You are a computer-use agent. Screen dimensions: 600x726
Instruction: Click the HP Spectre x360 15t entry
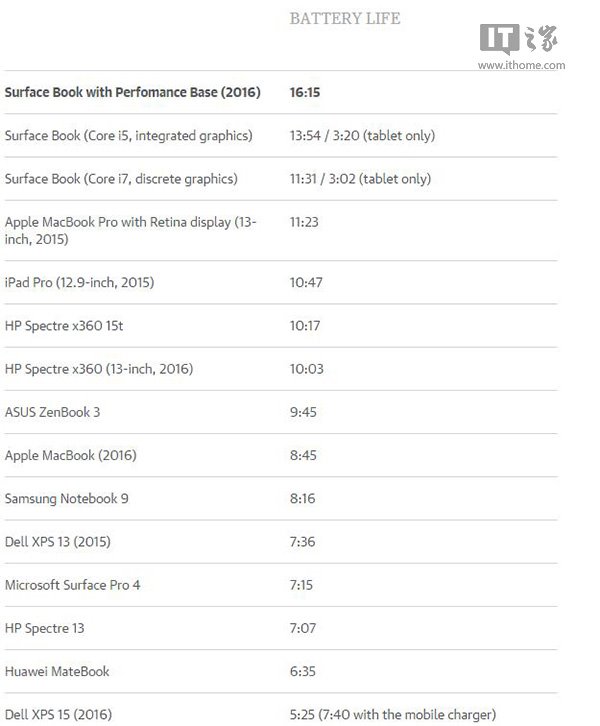(x=64, y=326)
